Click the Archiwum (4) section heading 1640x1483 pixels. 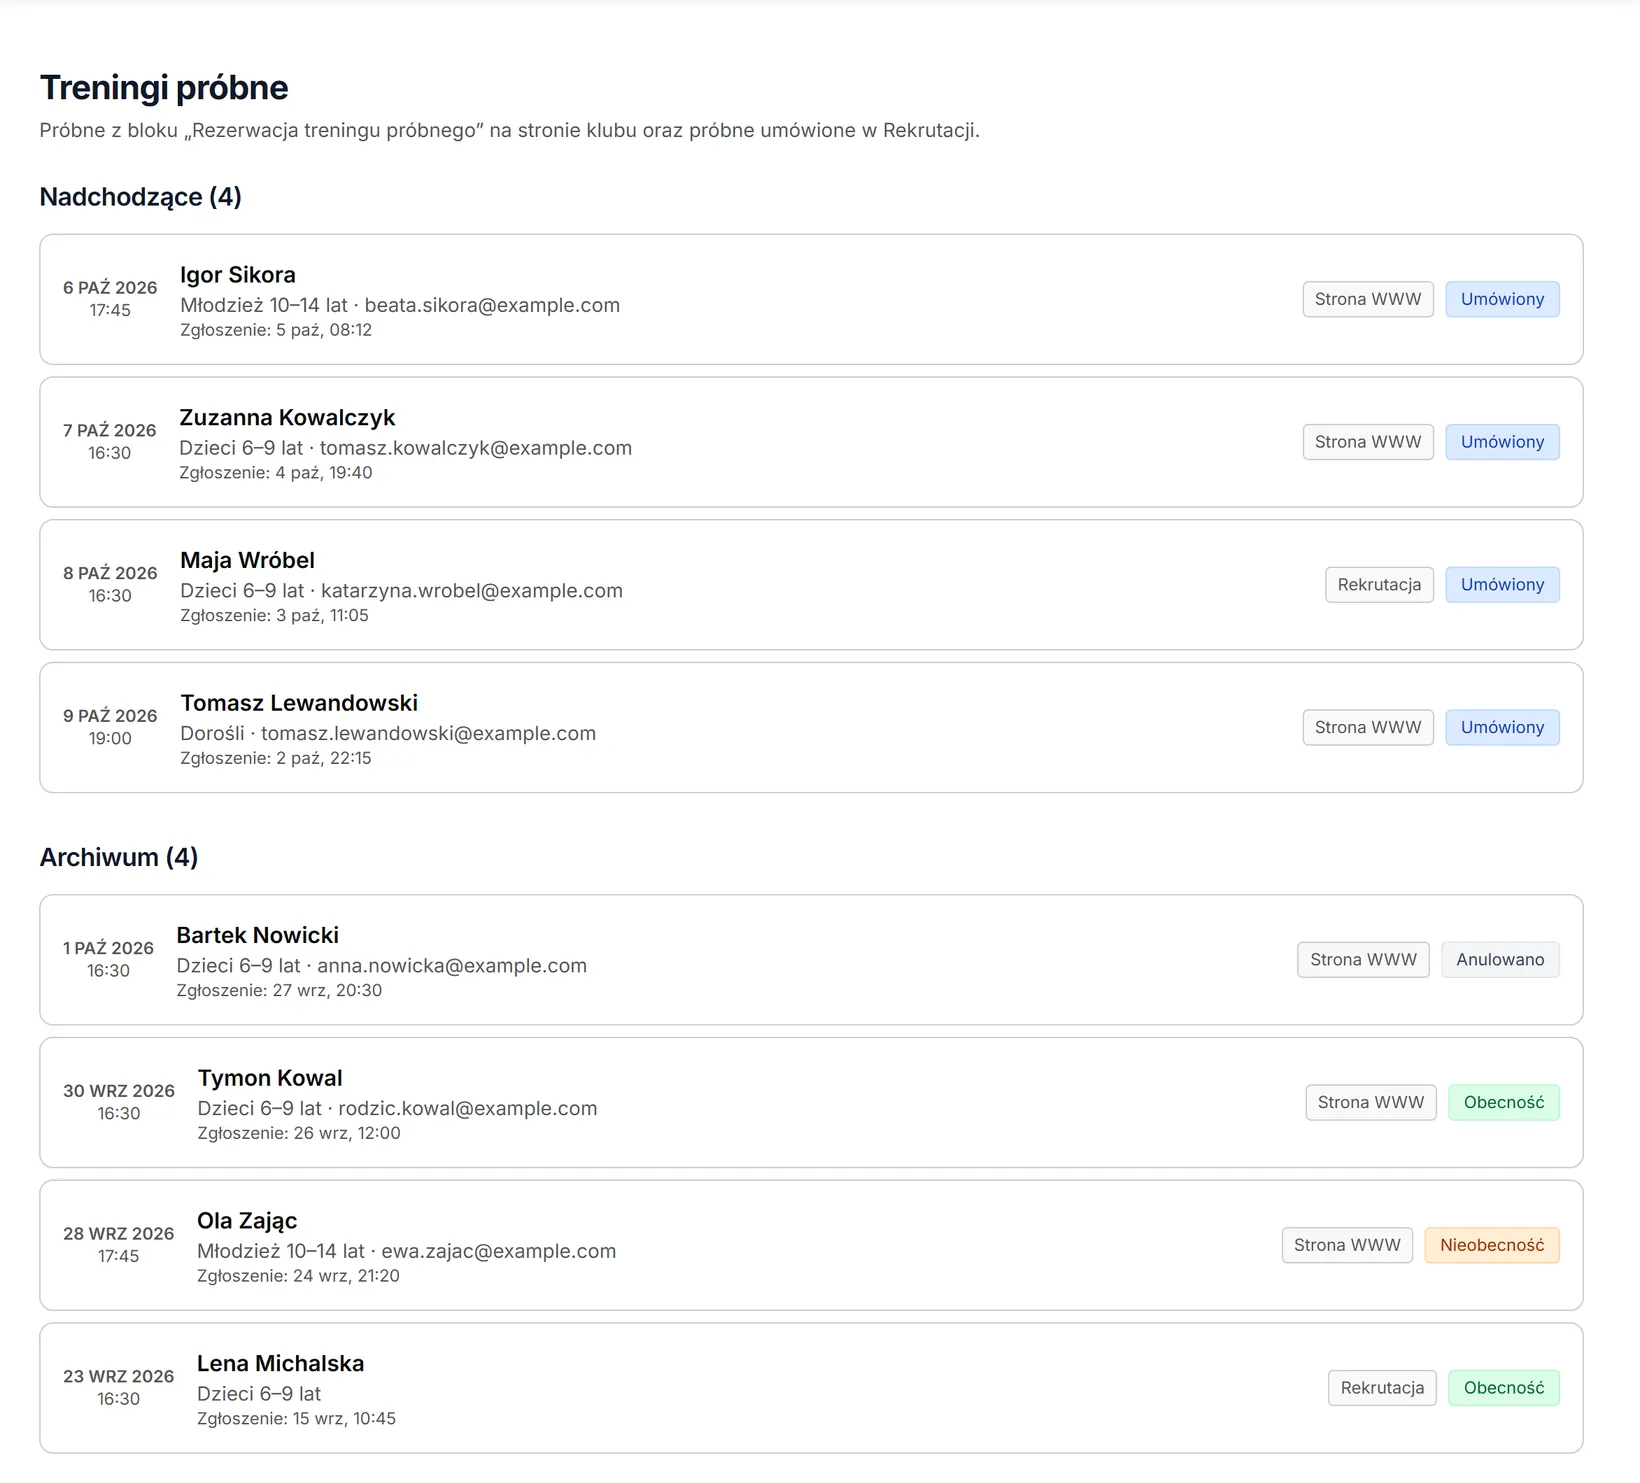(119, 857)
